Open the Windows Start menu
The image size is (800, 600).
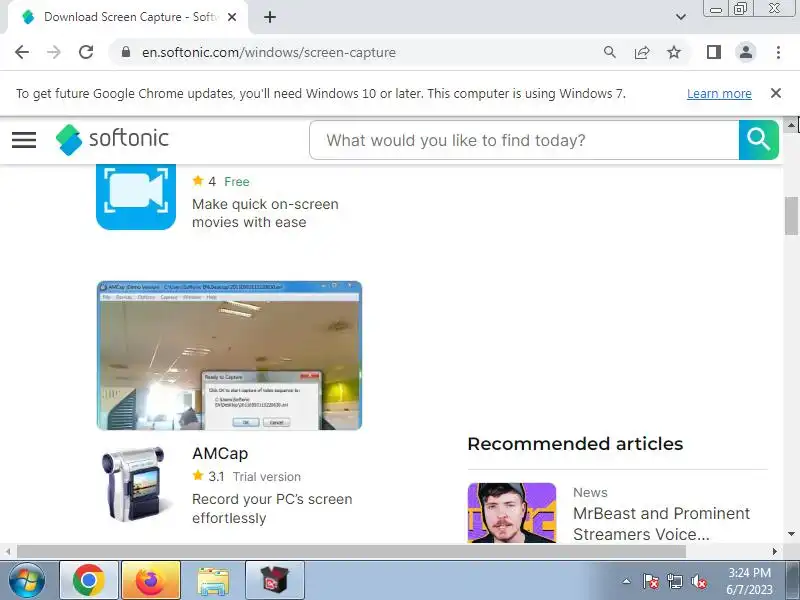click(x=27, y=581)
